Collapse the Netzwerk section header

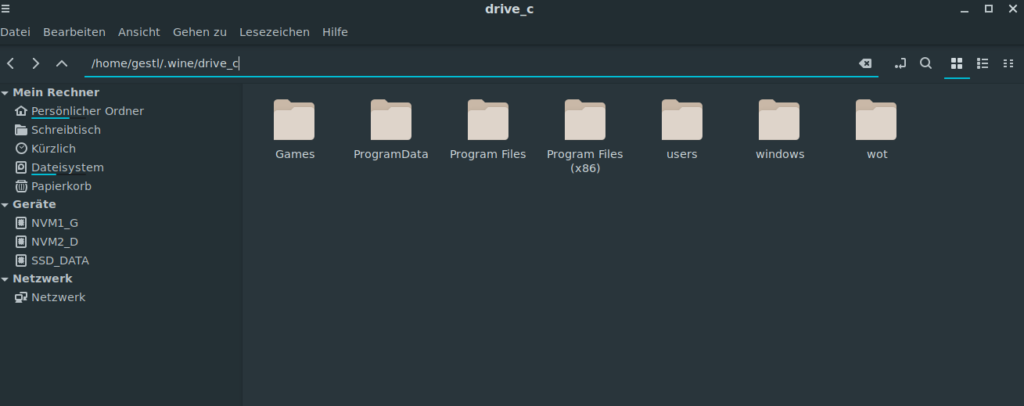point(5,279)
